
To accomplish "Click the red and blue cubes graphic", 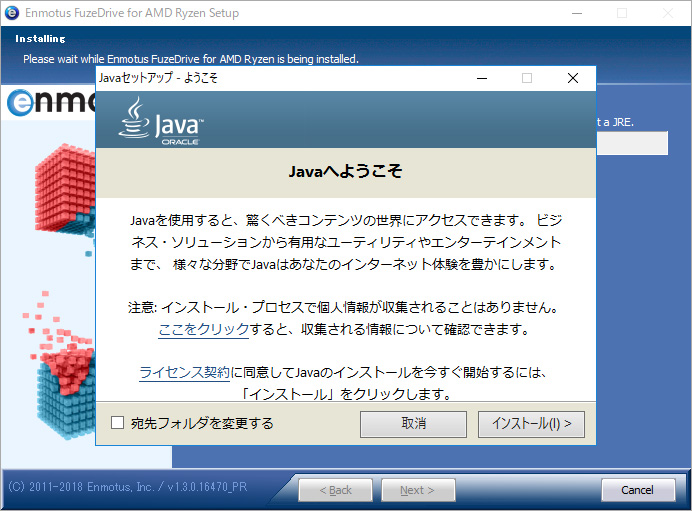I will [x=52, y=300].
